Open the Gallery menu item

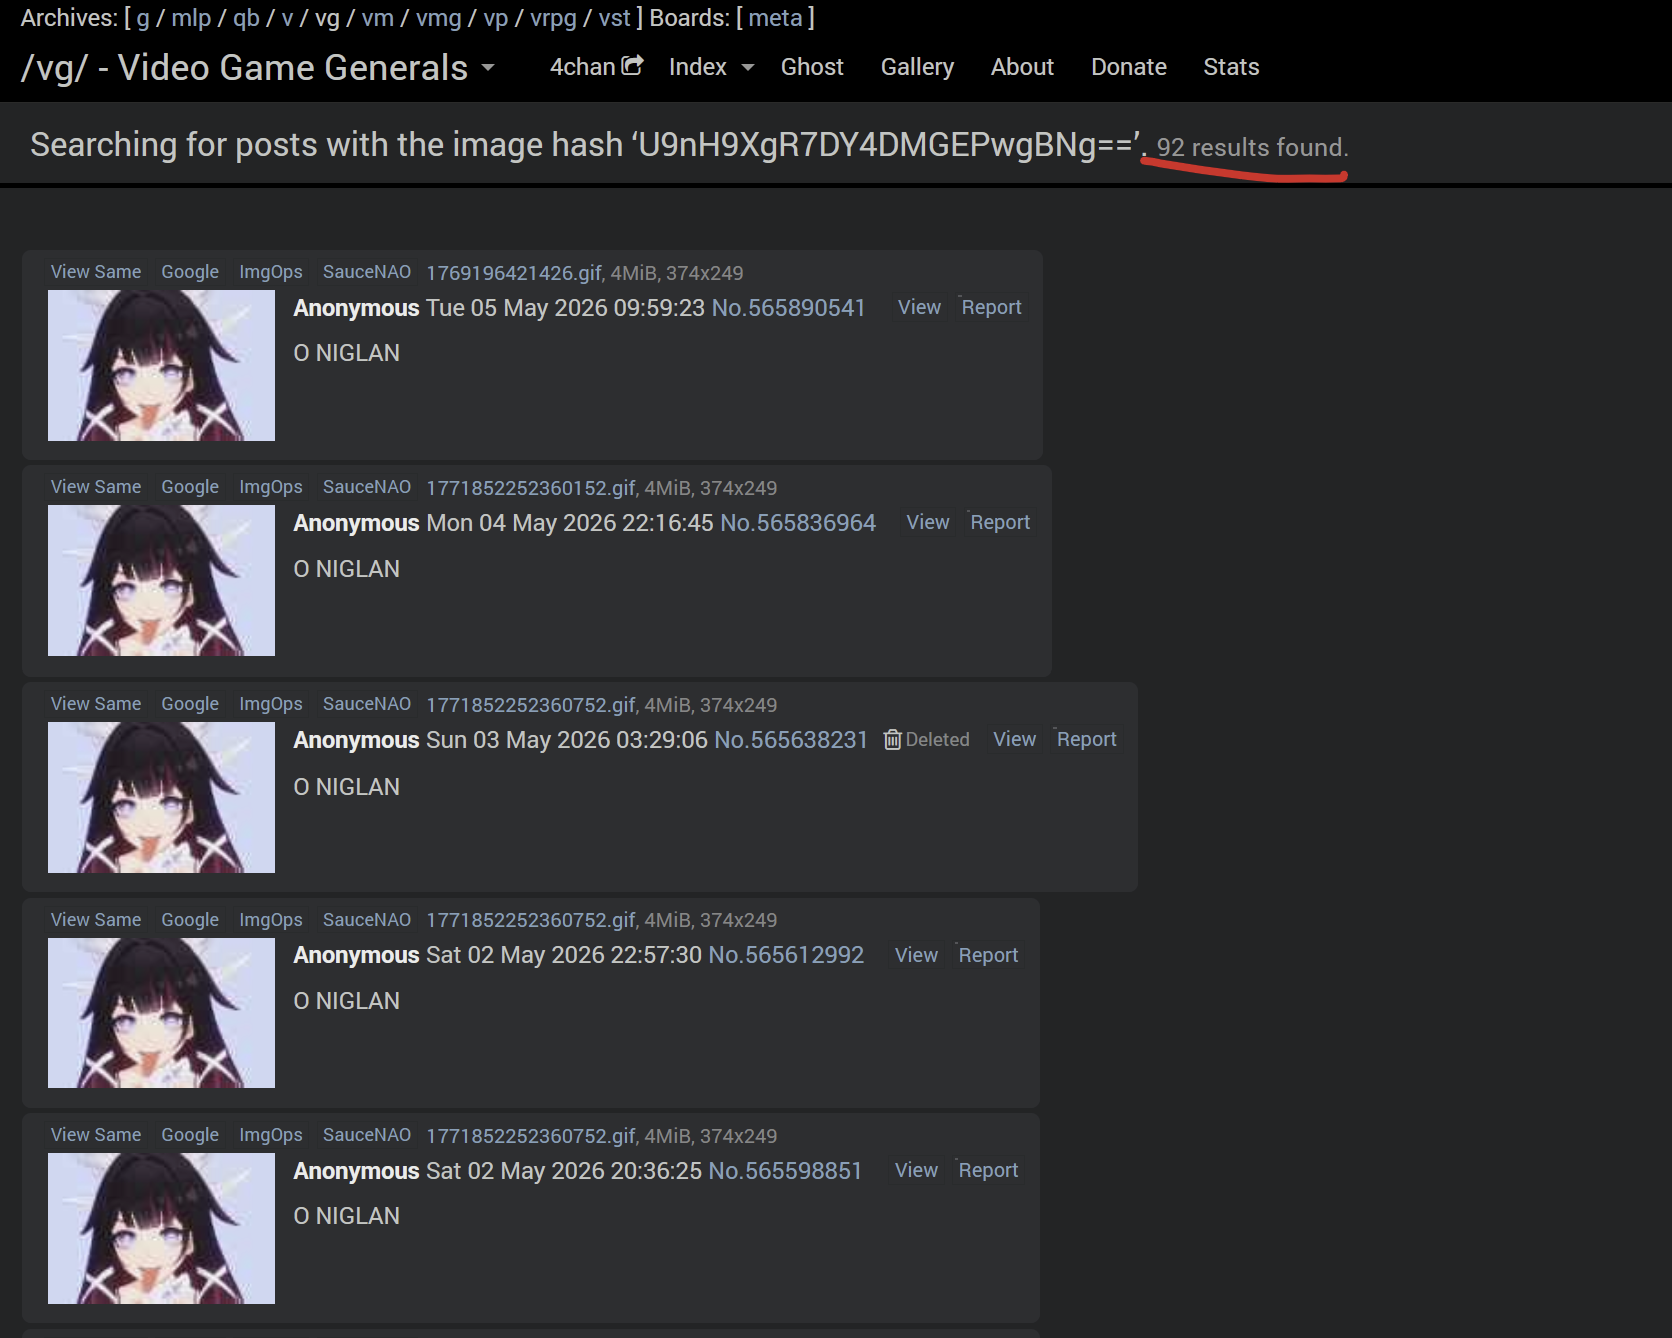(x=917, y=67)
